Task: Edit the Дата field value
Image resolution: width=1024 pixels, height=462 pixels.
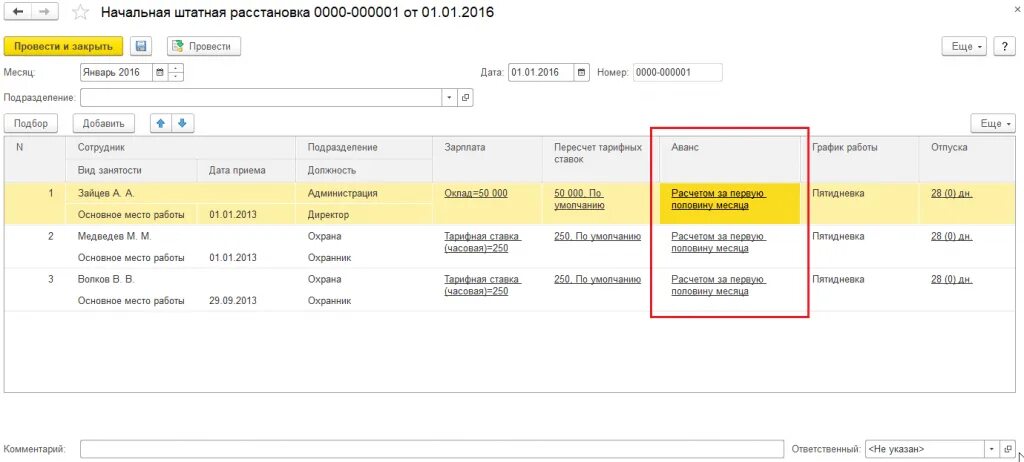Action: coord(541,73)
